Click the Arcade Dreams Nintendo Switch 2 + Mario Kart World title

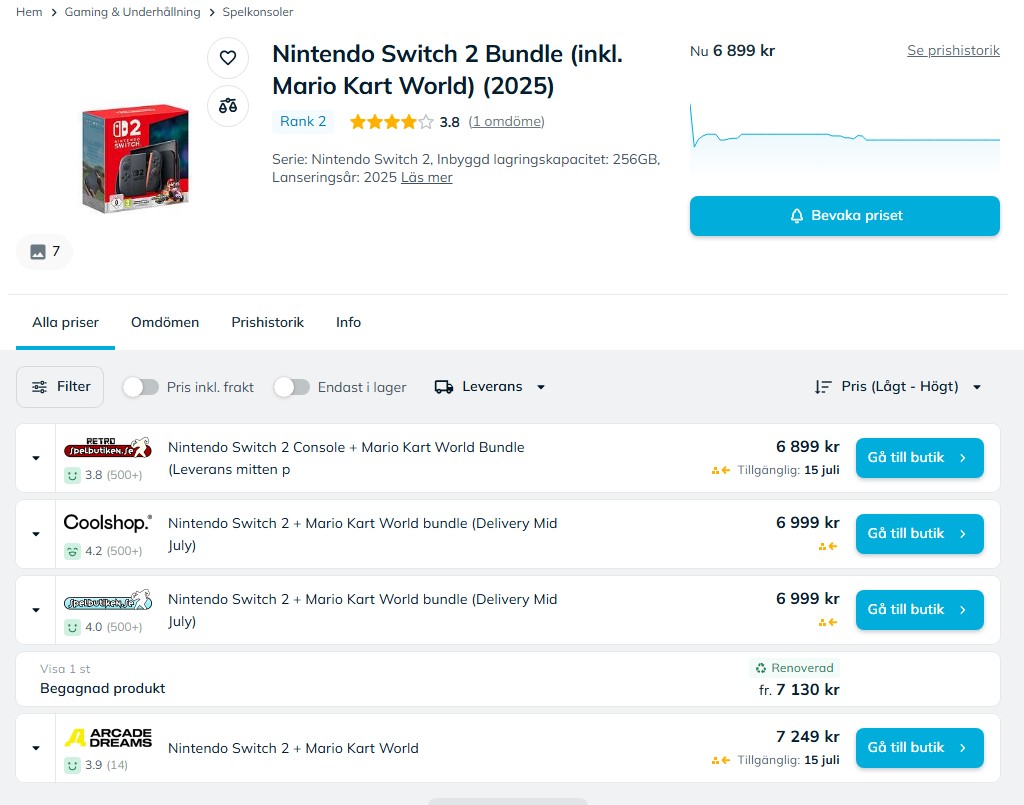293,748
